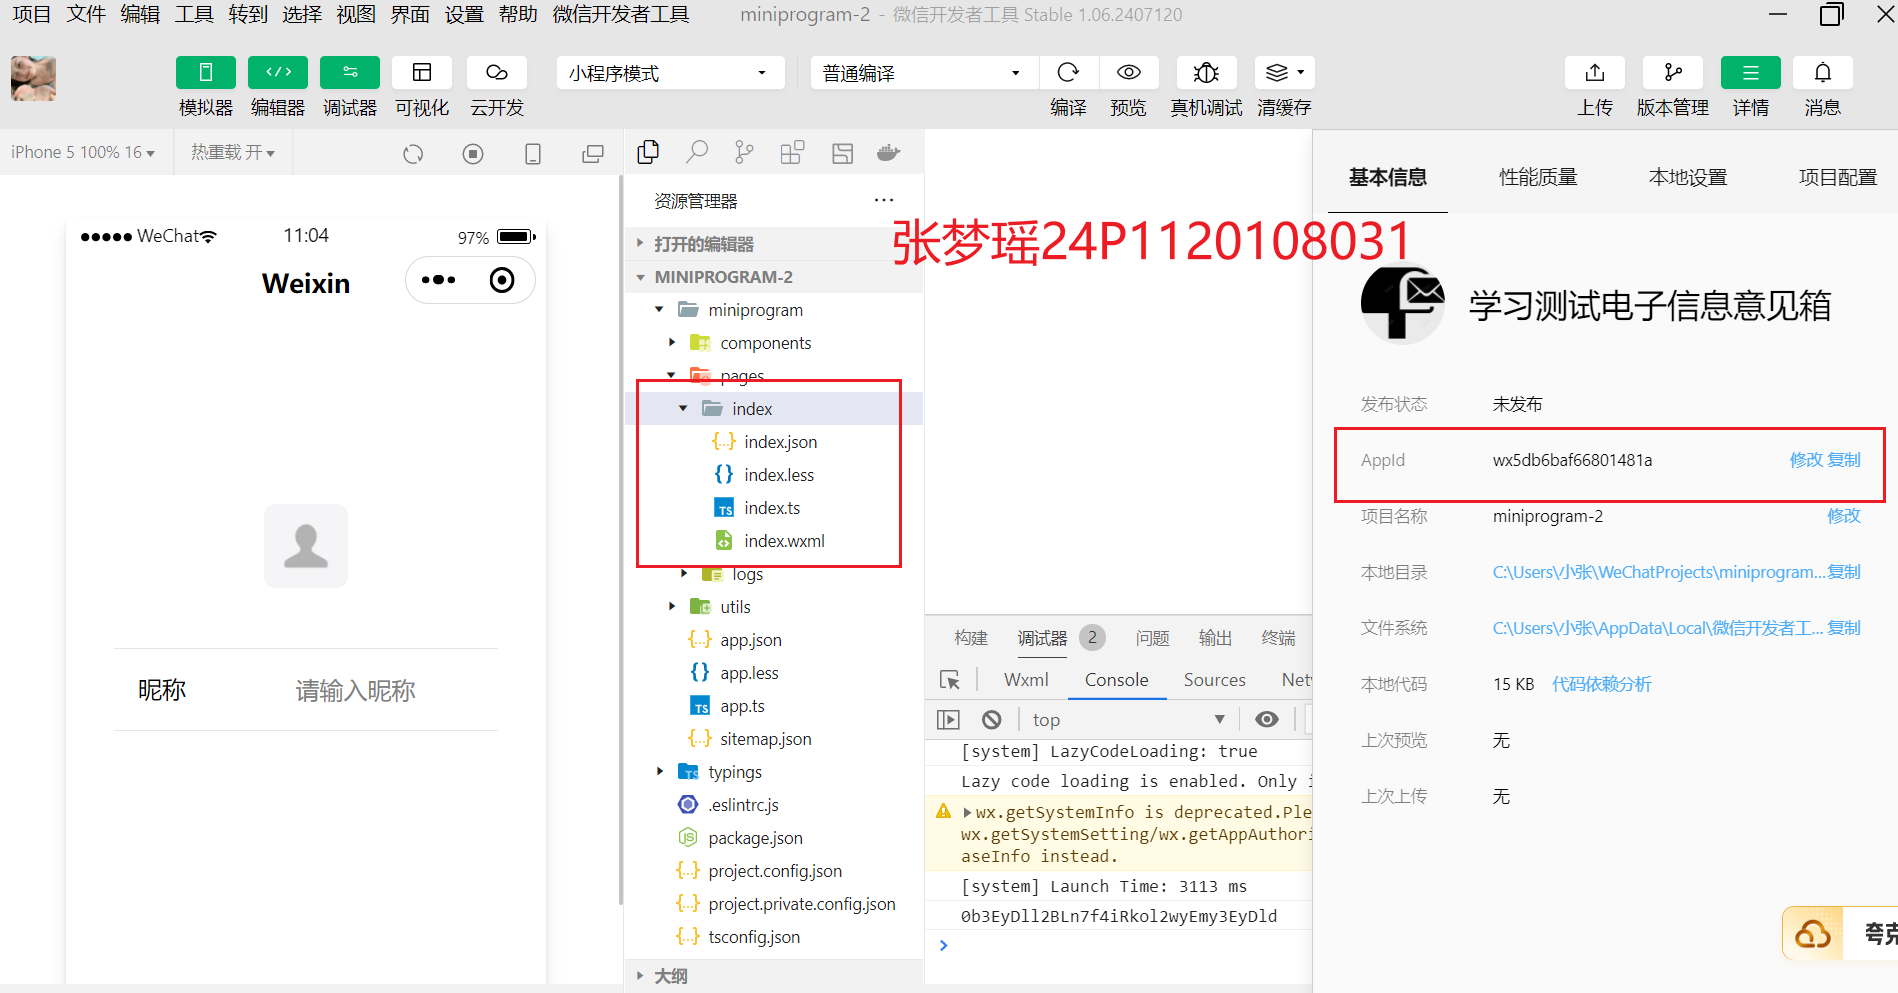Open the 小程序模式 mode dropdown
Screen dimensions: 1898x993
click(x=669, y=73)
